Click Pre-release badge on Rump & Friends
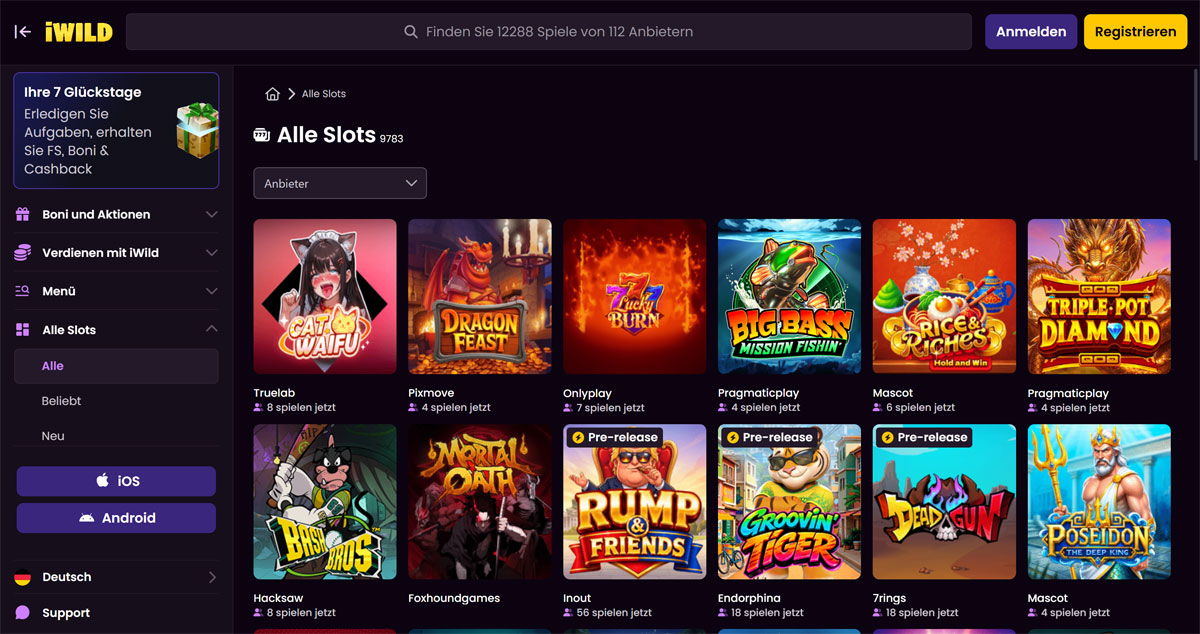This screenshot has height=634, width=1200. (x=614, y=437)
